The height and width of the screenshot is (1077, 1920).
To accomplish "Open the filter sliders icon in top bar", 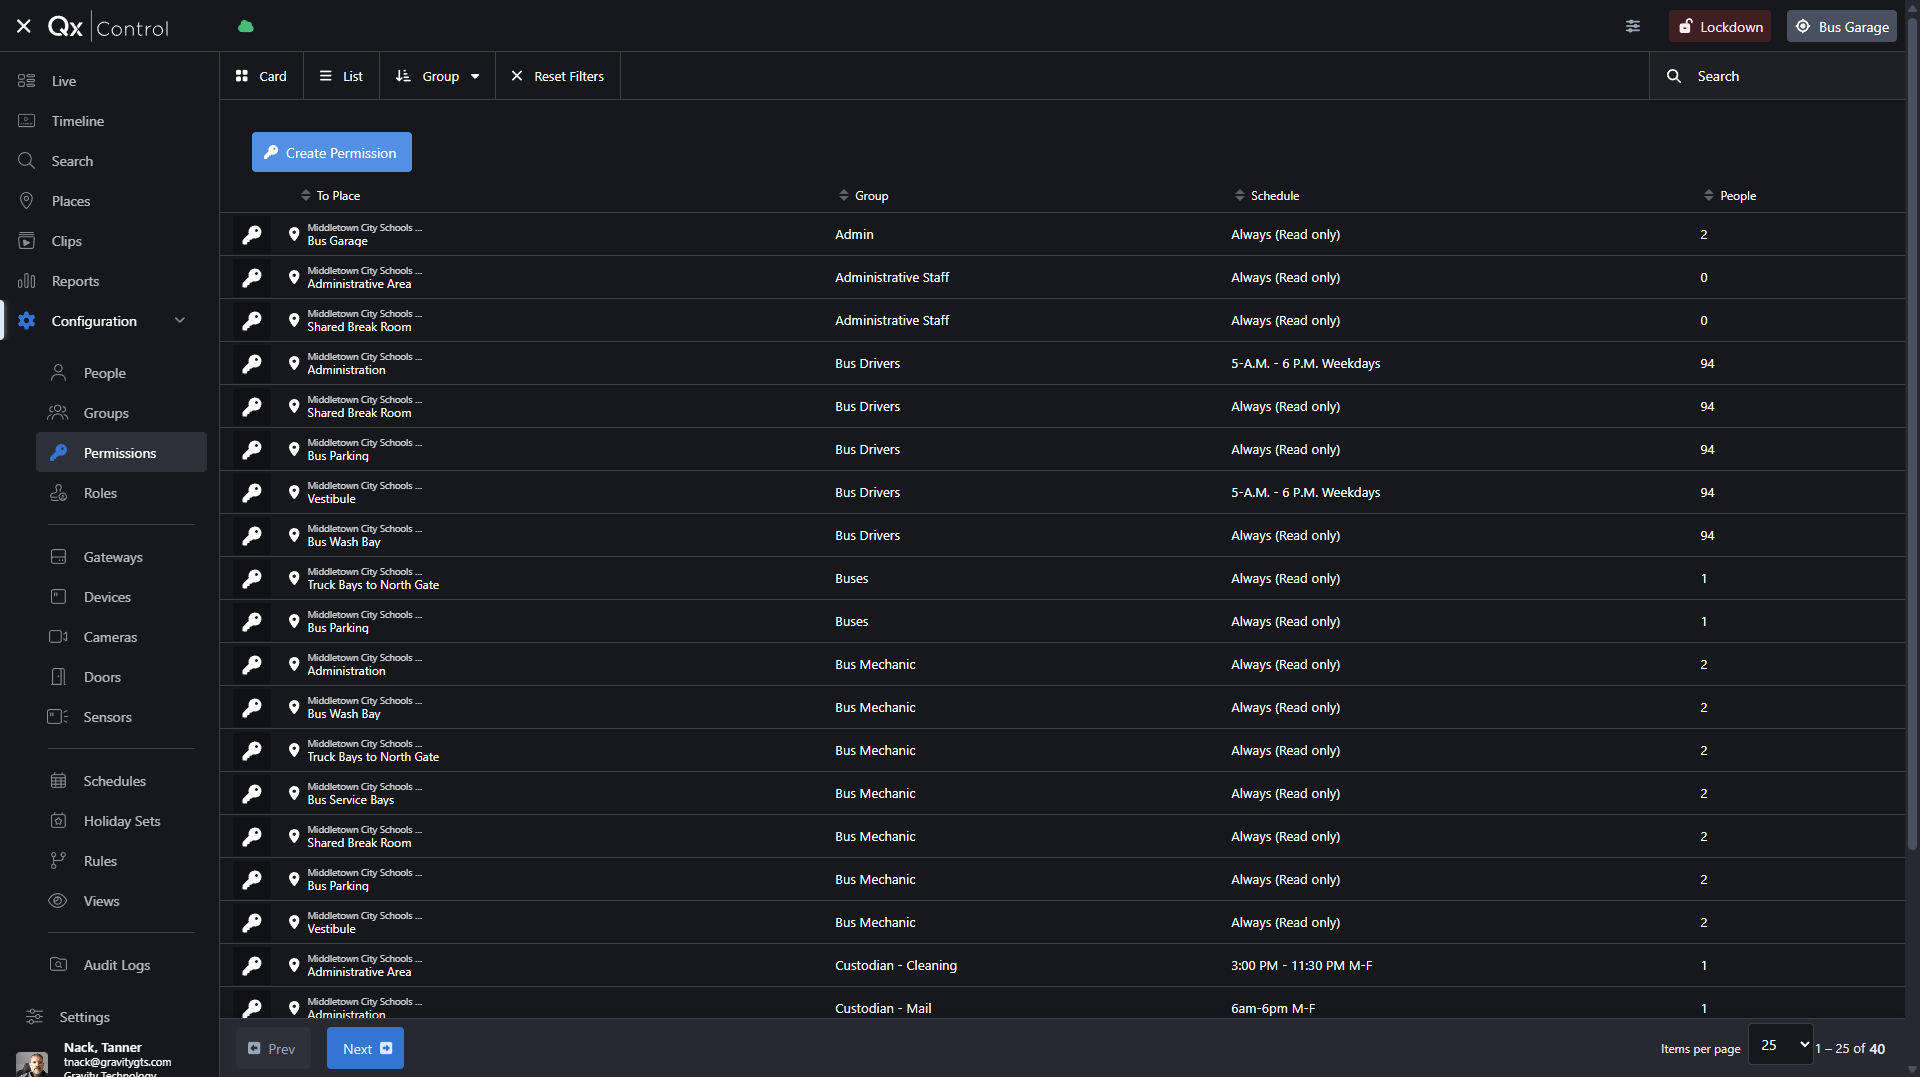I will click(1633, 27).
